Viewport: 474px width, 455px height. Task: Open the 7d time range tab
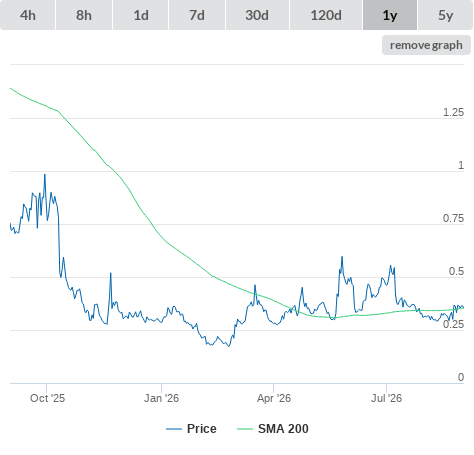click(197, 15)
